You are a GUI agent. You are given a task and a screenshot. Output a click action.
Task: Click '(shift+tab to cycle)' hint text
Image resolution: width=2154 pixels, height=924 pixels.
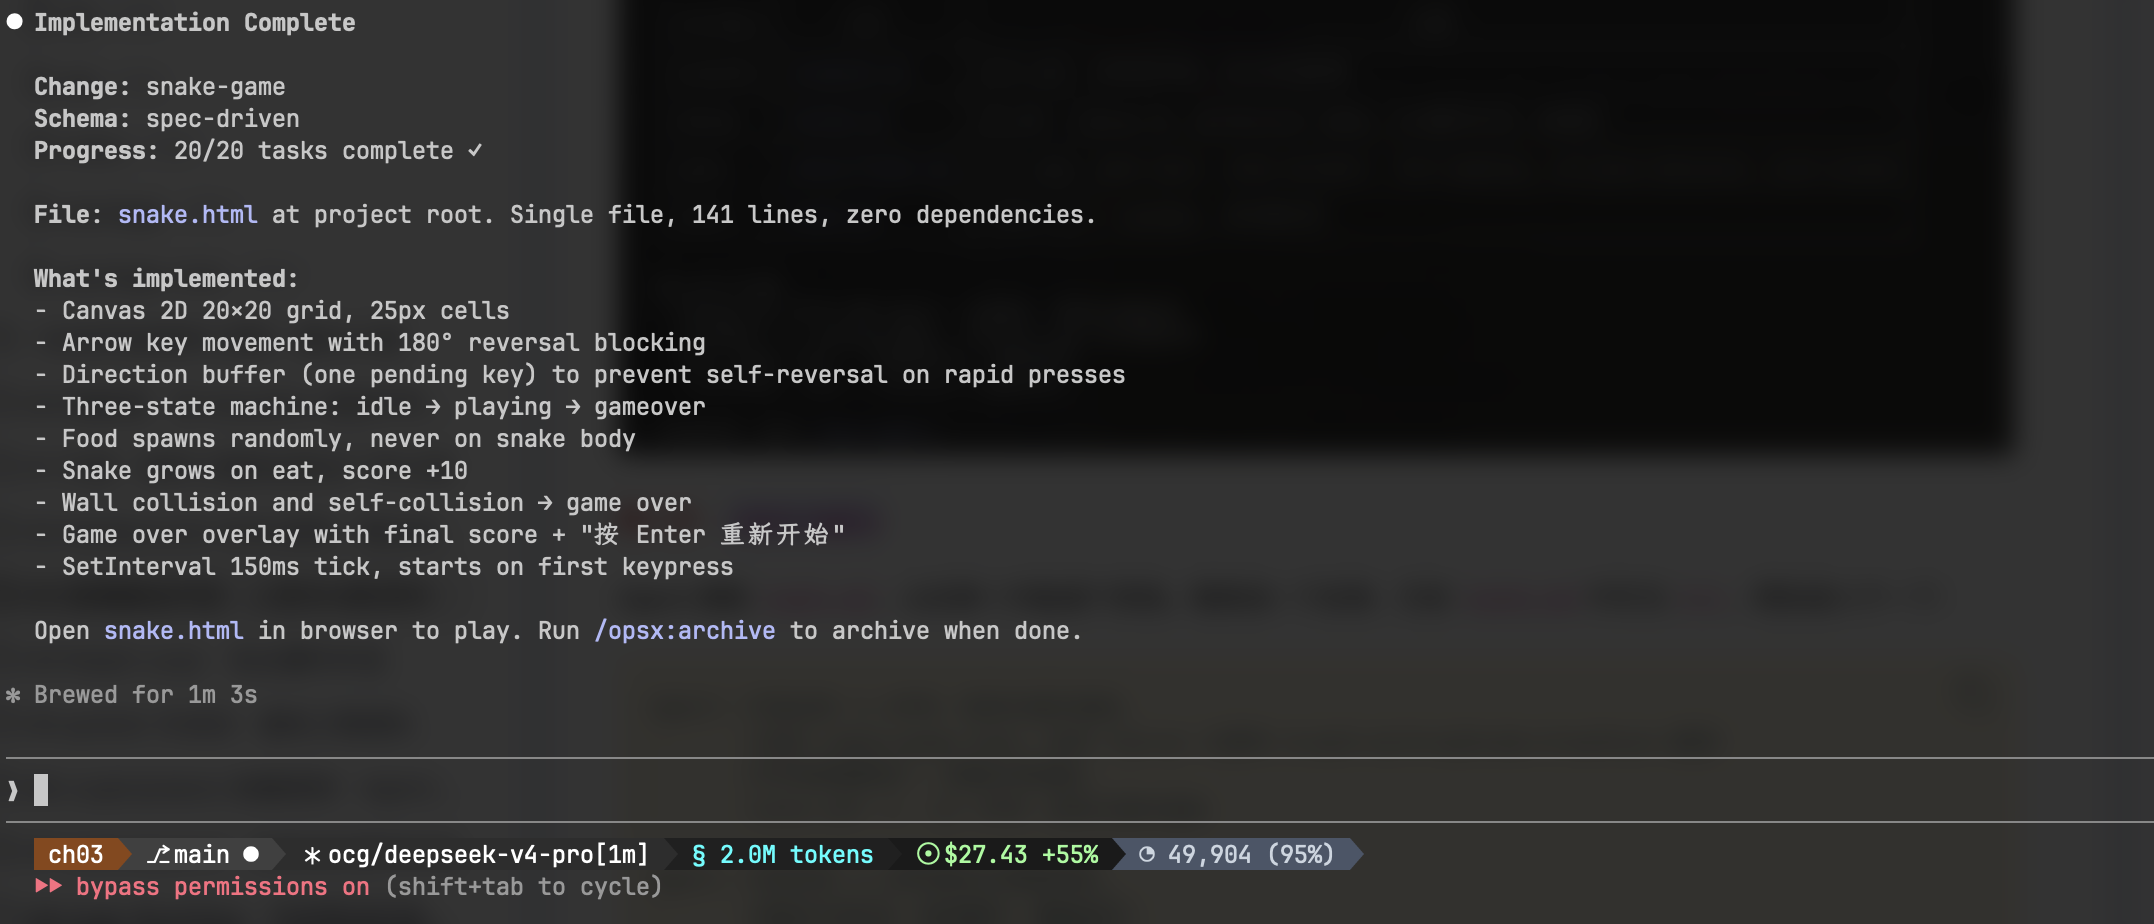pyautogui.click(x=524, y=887)
